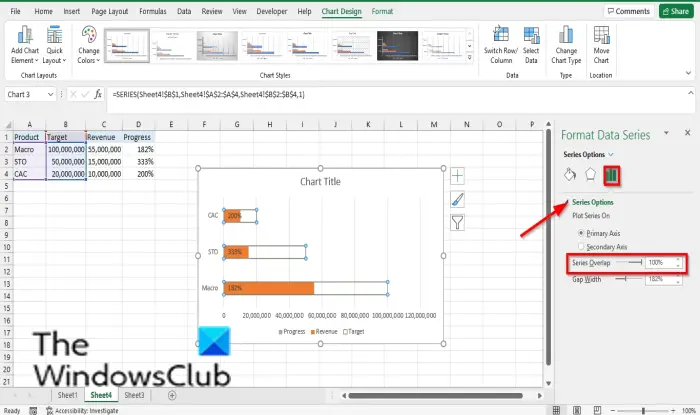Expand the formula bar
Image resolution: width=700 pixels, height=415 pixels.
pos(691,93)
